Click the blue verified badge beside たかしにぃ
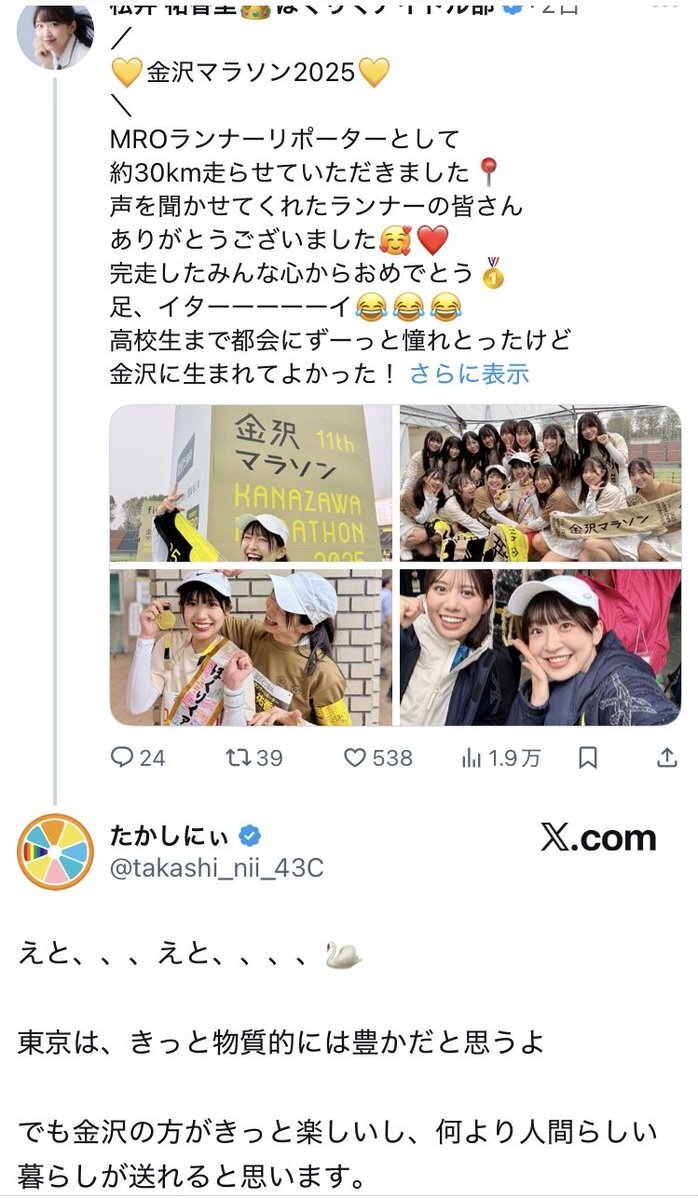This screenshot has width=698, height=1199. coord(250,836)
